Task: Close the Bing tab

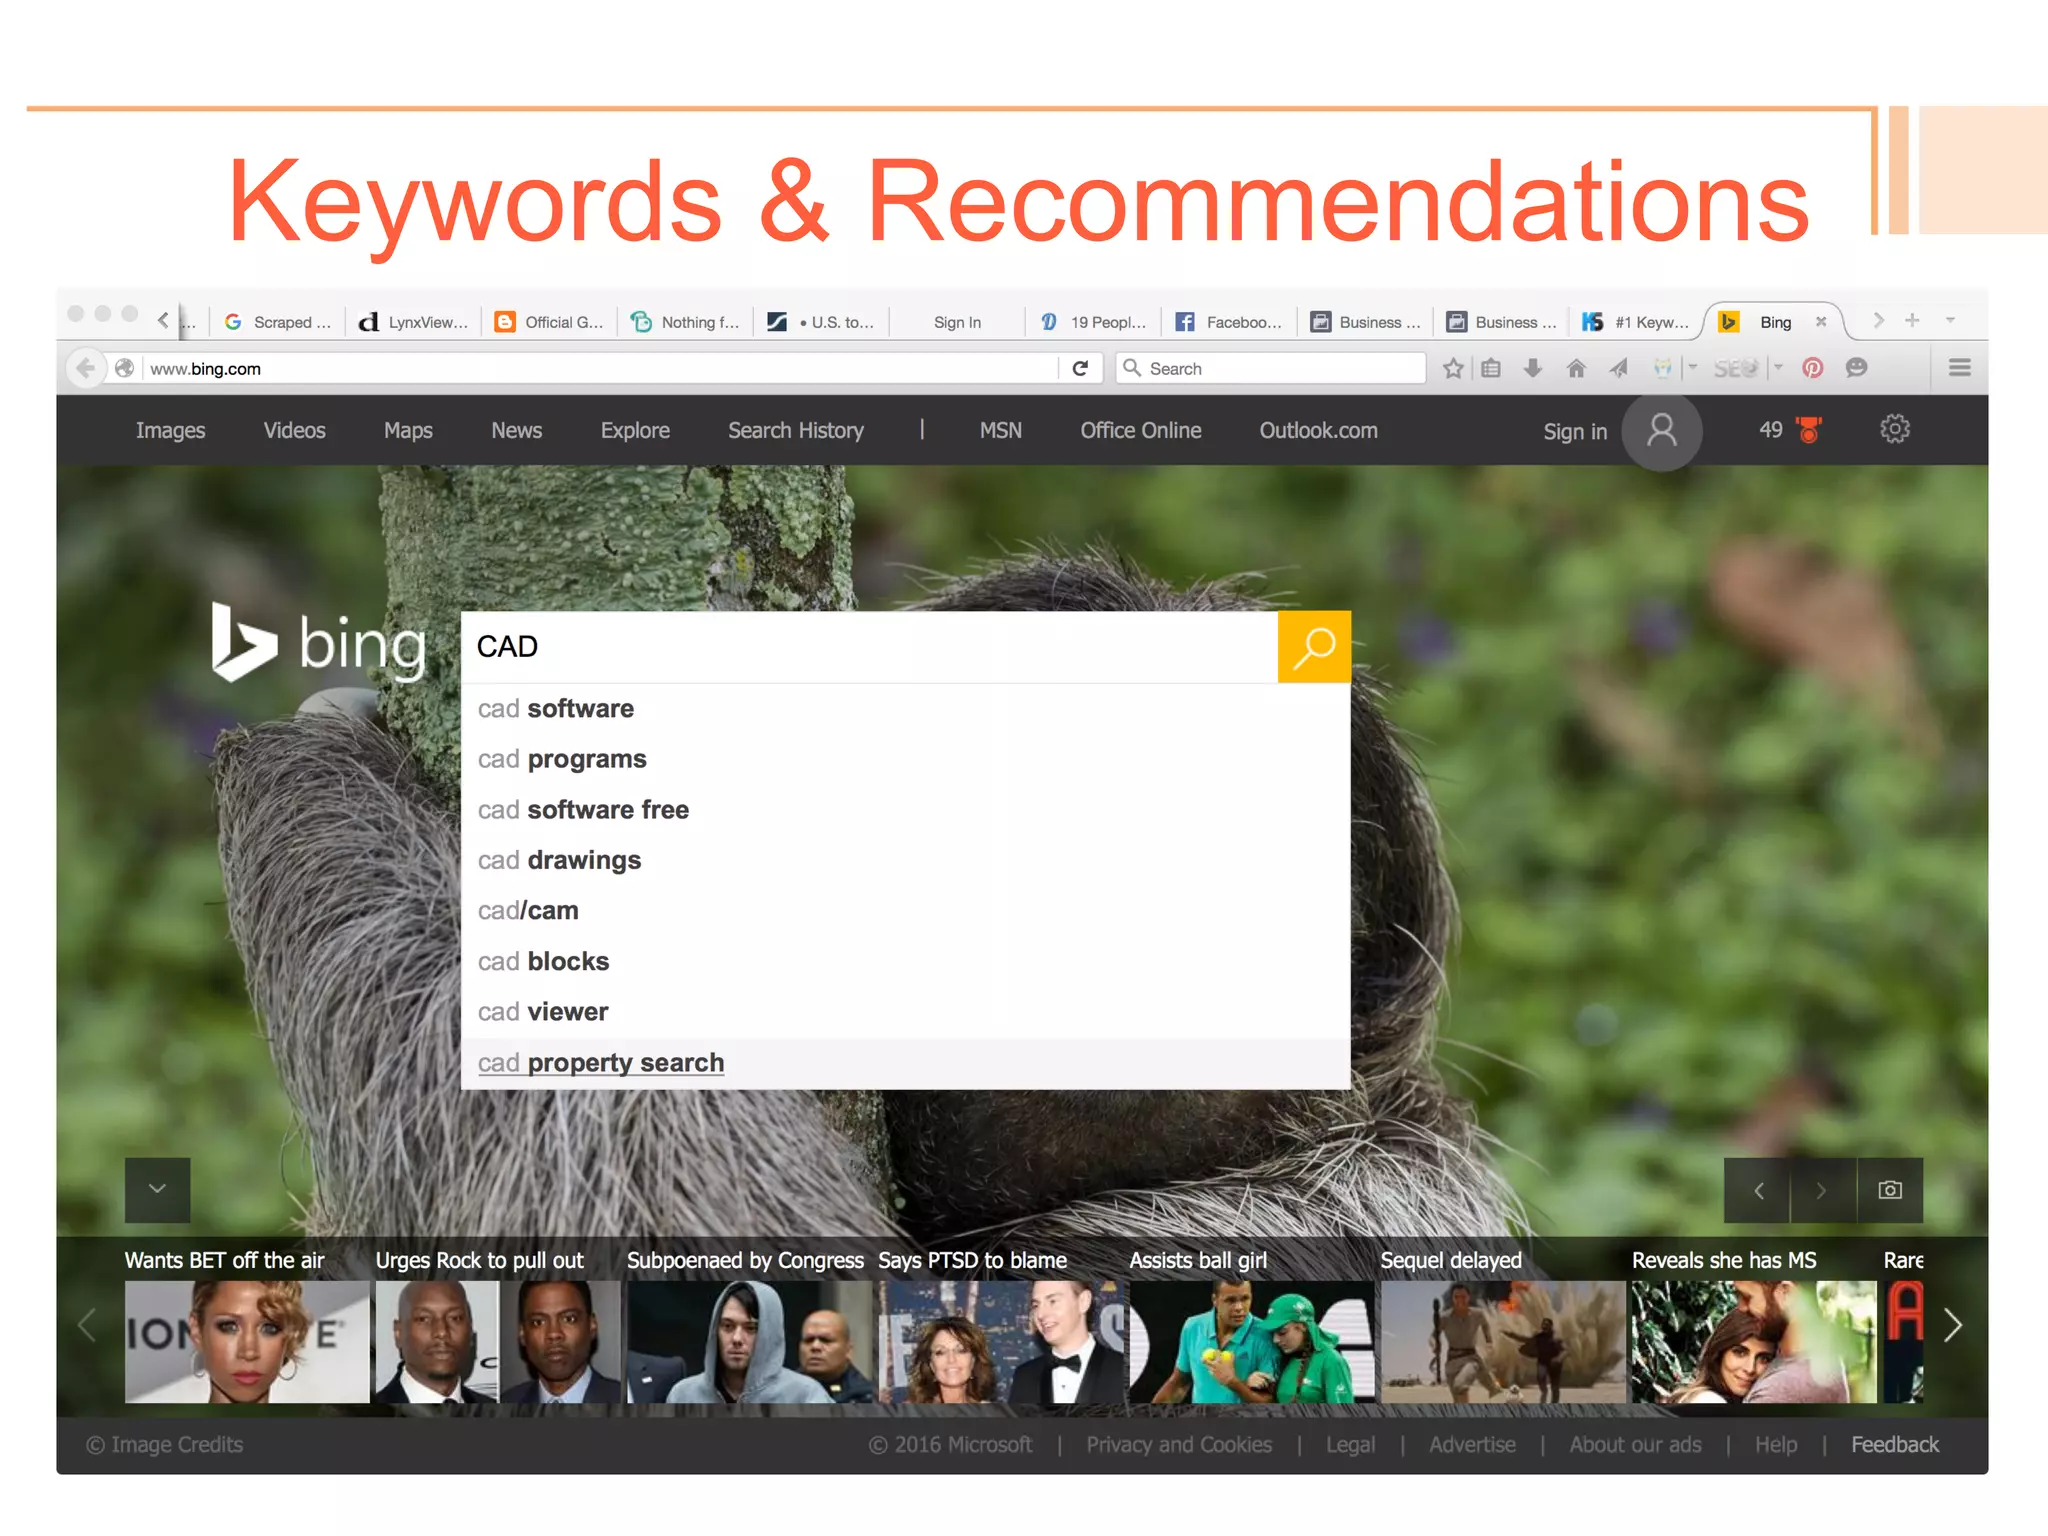Action: [x=1821, y=322]
